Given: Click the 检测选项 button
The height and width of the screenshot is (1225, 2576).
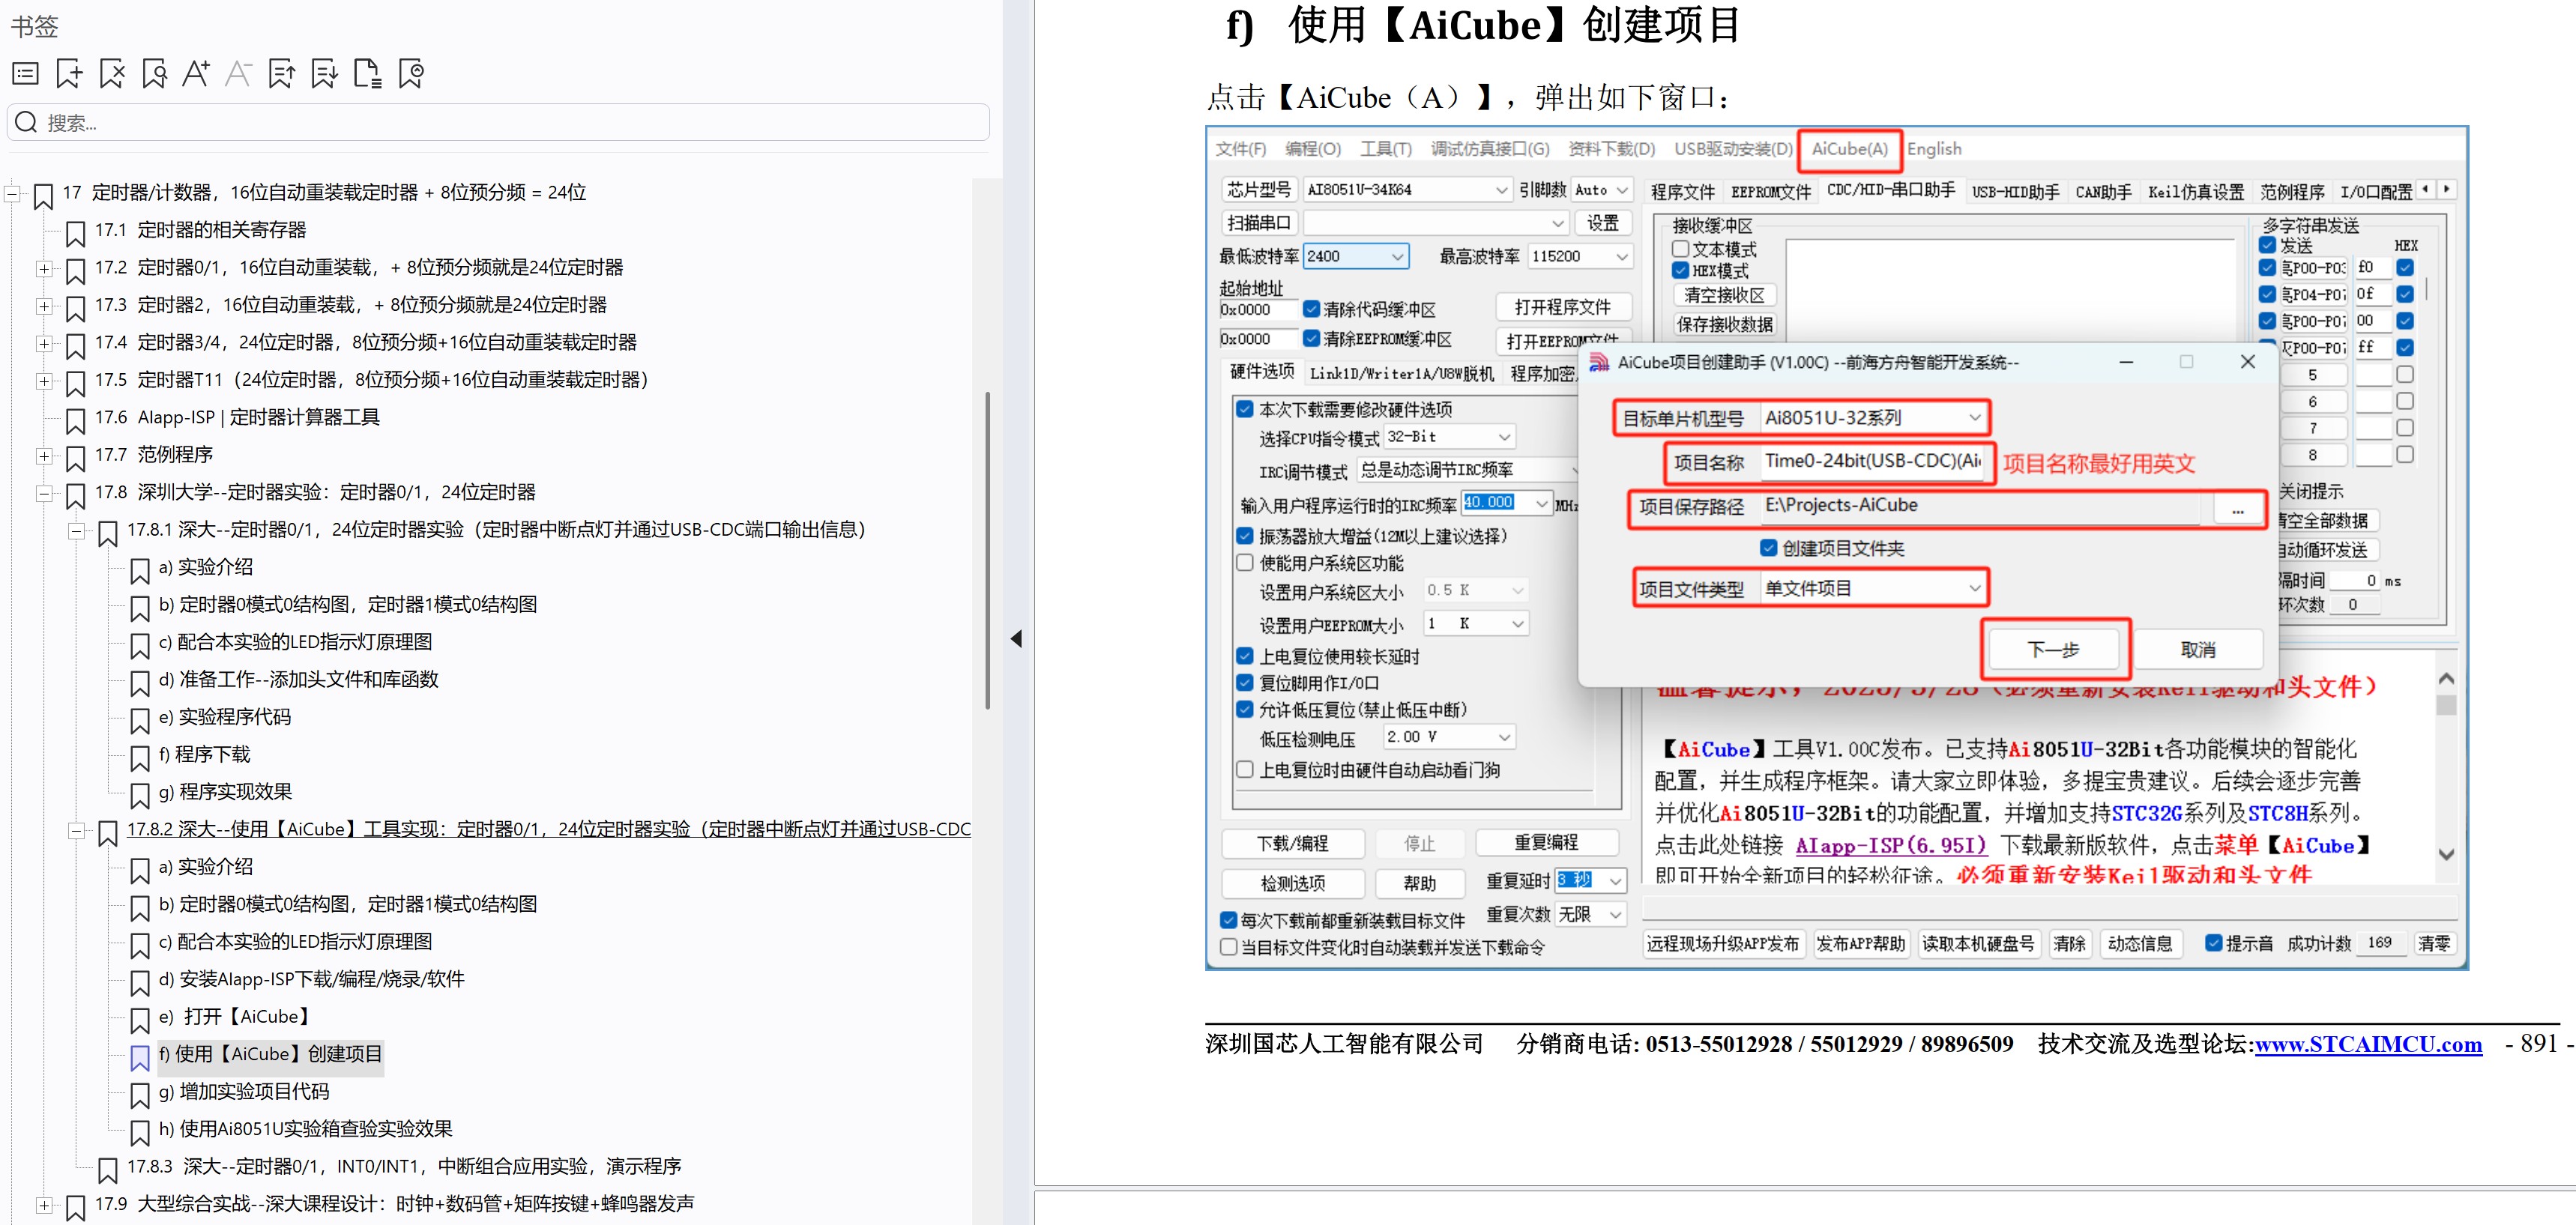Looking at the screenshot, I should (x=1293, y=883).
